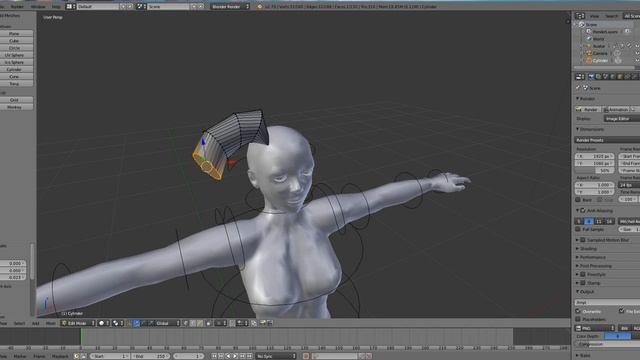Screen dimensions: 640x360
Task: Adjust the resolution percentage slider
Action: [x=594, y=170]
